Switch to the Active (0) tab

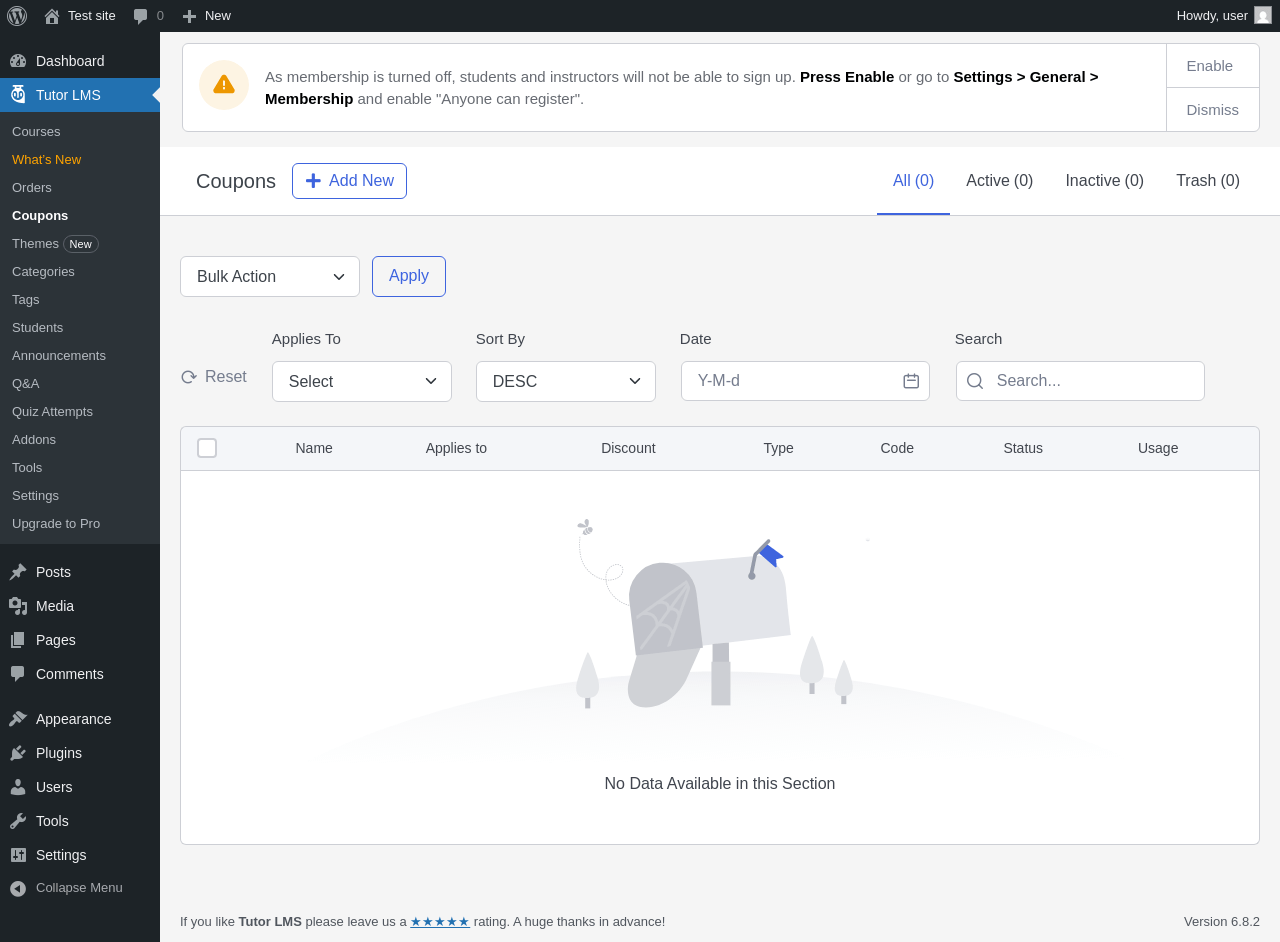click(x=999, y=181)
